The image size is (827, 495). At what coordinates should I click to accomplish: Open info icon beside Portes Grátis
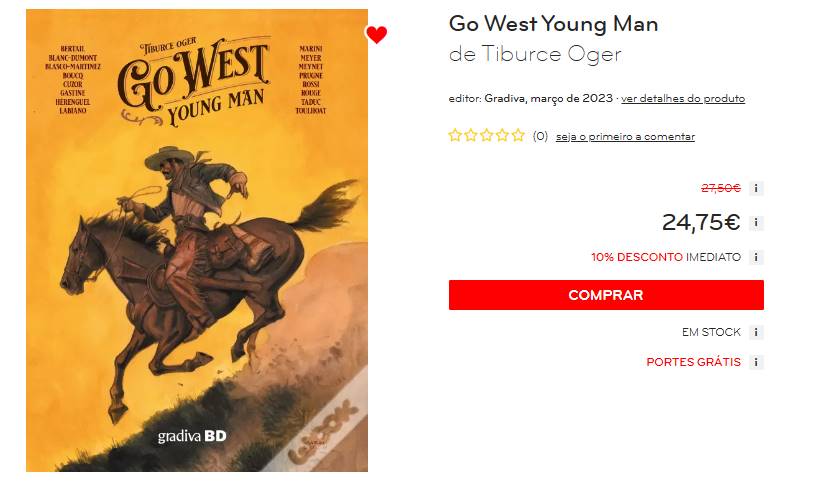(x=756, y=362)
